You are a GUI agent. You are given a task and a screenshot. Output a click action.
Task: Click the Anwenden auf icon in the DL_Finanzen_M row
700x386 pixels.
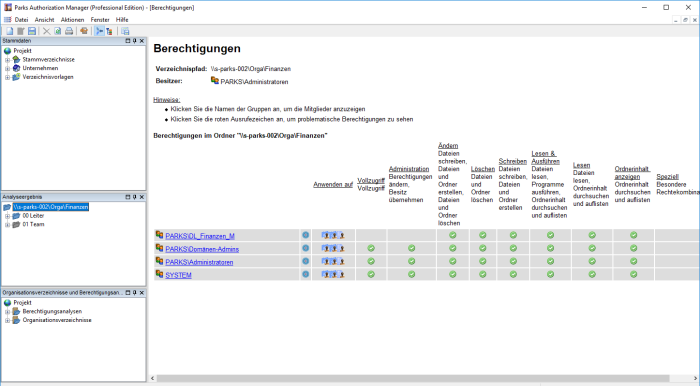tap(333, 235)
